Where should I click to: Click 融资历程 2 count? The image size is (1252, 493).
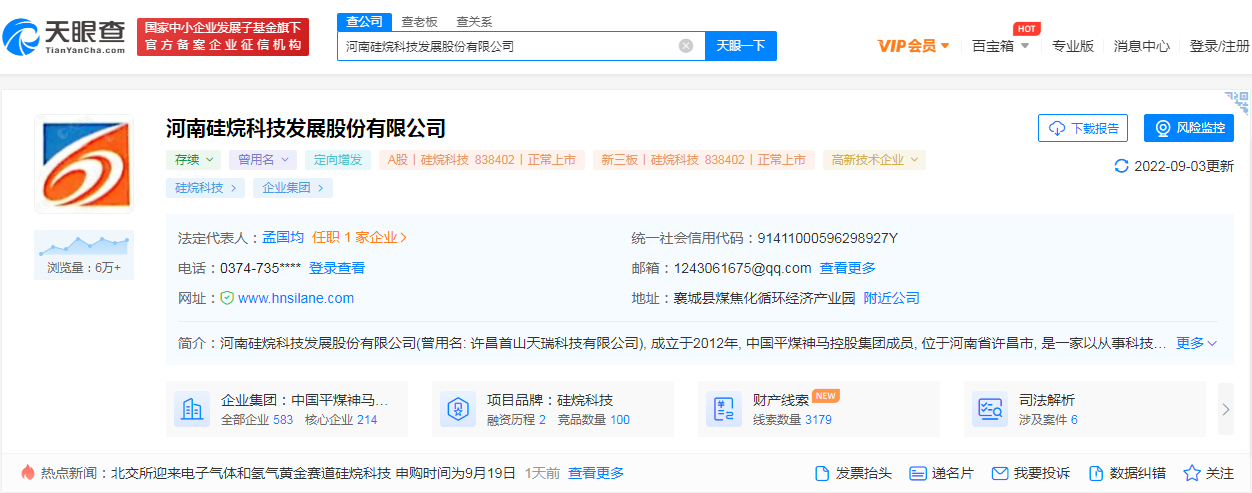[516, 420]
